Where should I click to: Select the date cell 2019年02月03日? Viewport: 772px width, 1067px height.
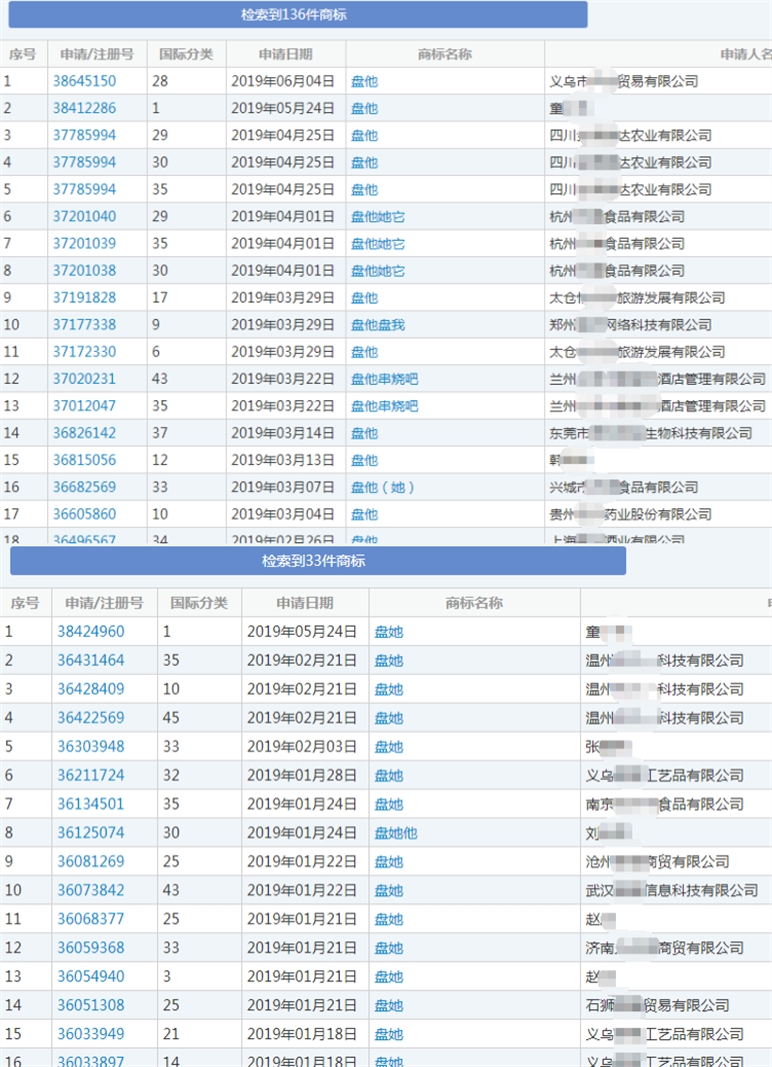pyautogui.click(x=302, y=746)
